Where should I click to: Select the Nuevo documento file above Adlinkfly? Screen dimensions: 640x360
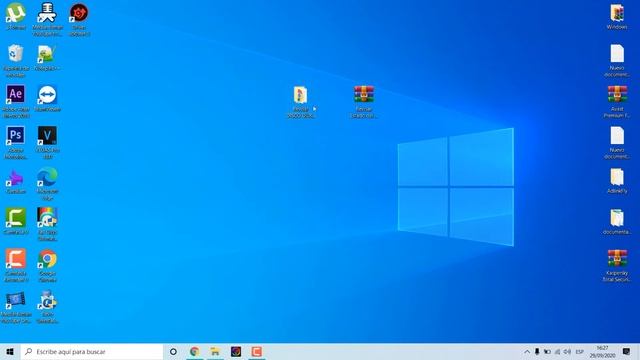coord(617,142)
